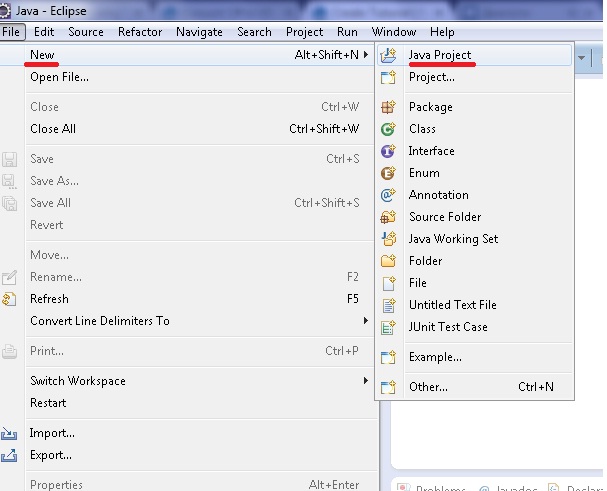The width and height of the screenshot is (607, 491).
Task: Click the Eclipse logo in title bar
Action: click(5, 10)
